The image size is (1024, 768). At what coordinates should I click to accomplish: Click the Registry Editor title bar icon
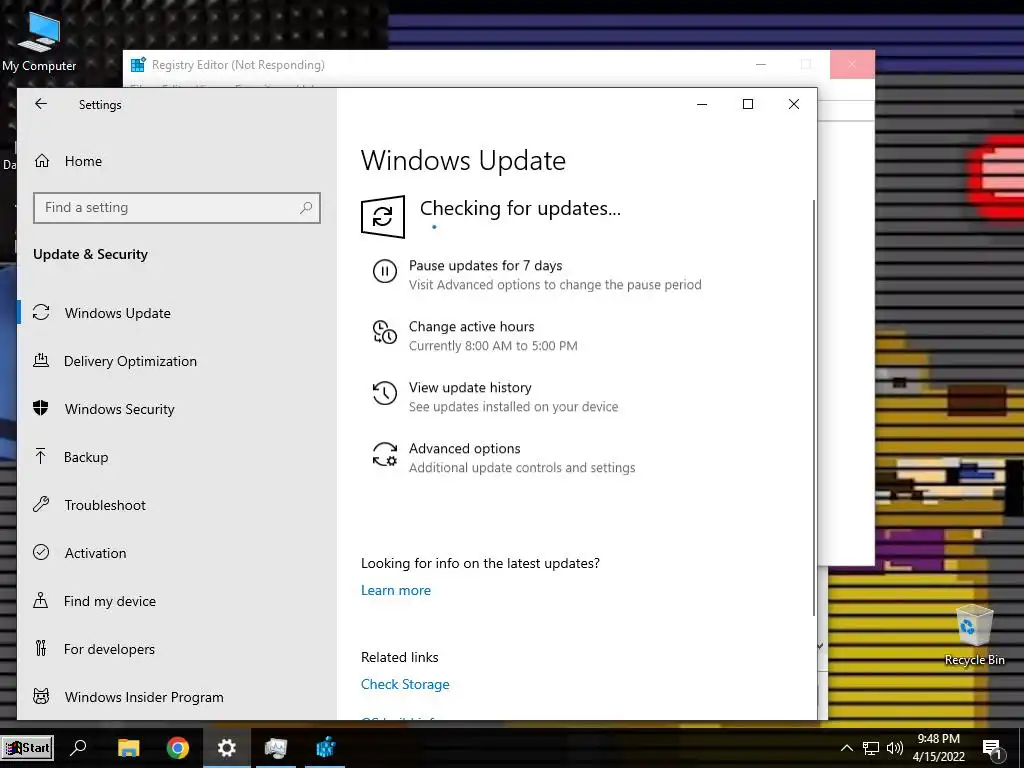(x=138, y=65)
